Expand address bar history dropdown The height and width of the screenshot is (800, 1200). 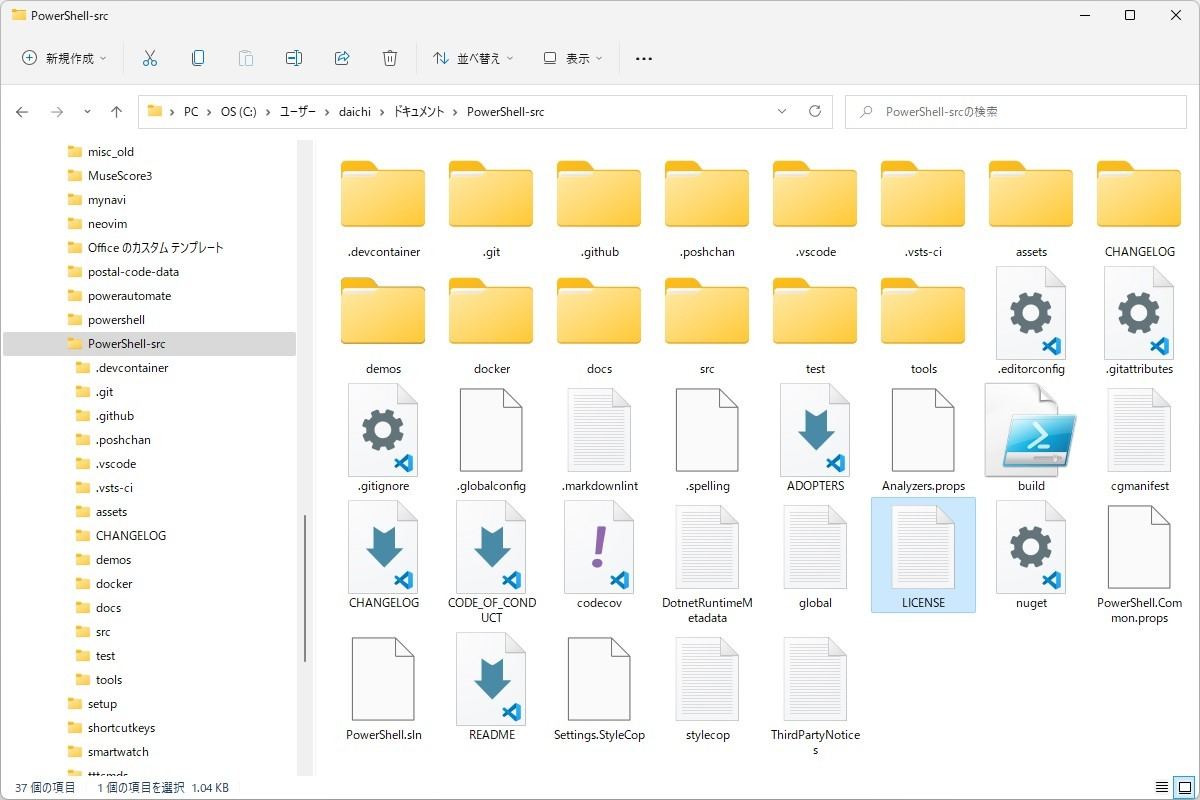point(781,112)
